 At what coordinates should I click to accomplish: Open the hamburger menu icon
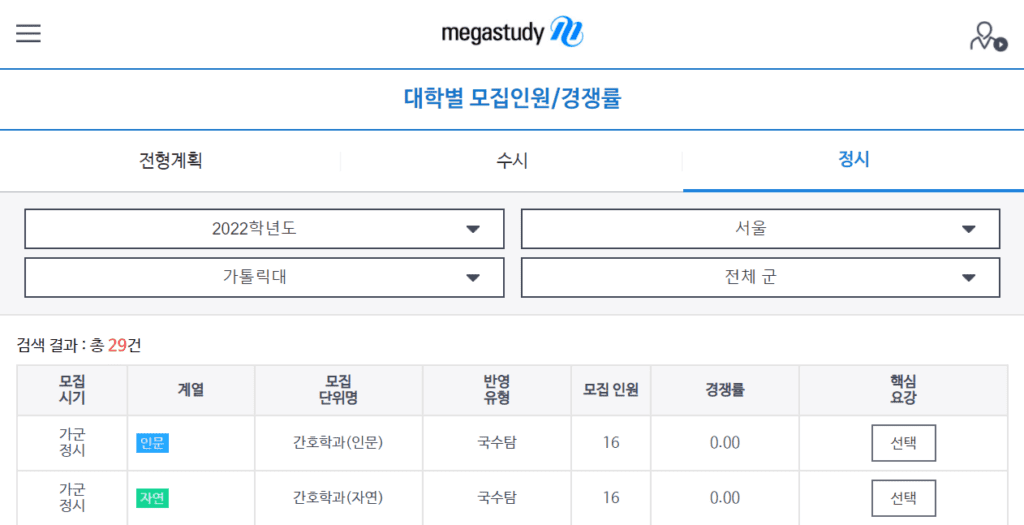pos(28,33)
